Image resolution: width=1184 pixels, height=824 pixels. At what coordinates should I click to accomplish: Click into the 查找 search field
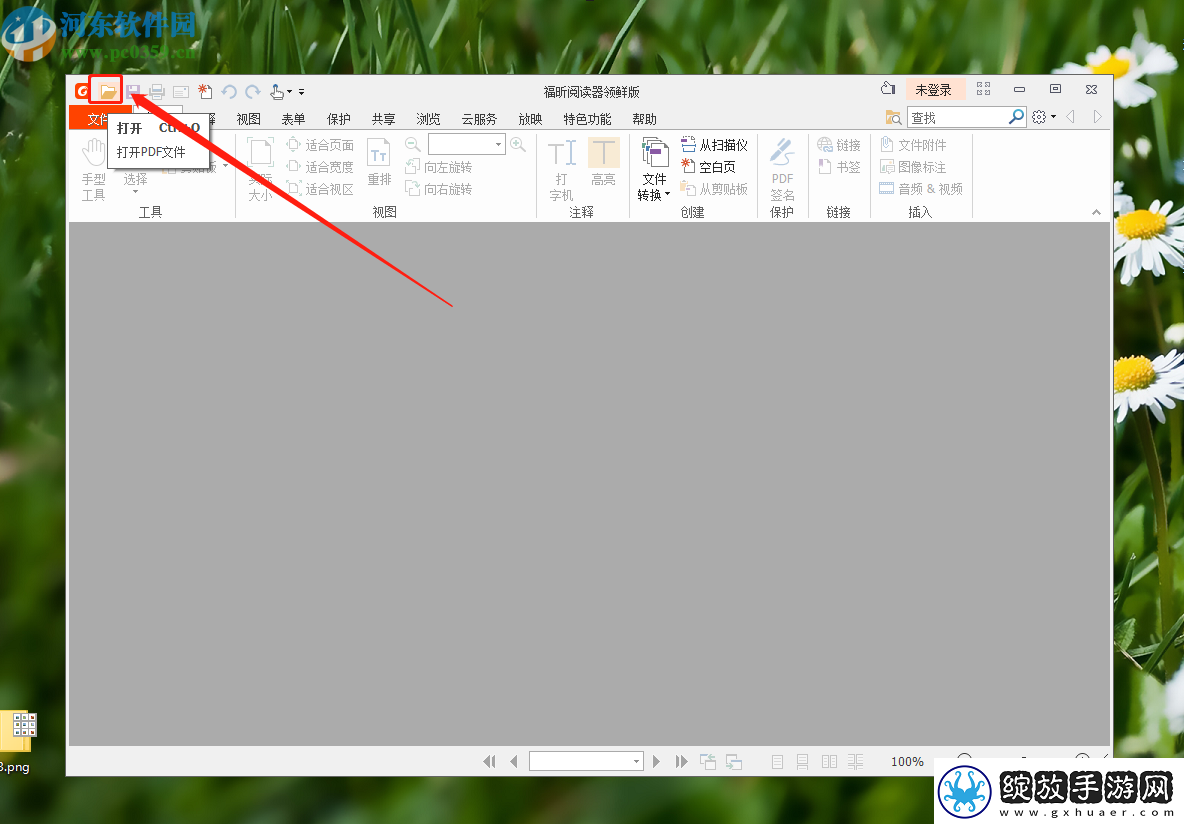click(x=957, y=117)
